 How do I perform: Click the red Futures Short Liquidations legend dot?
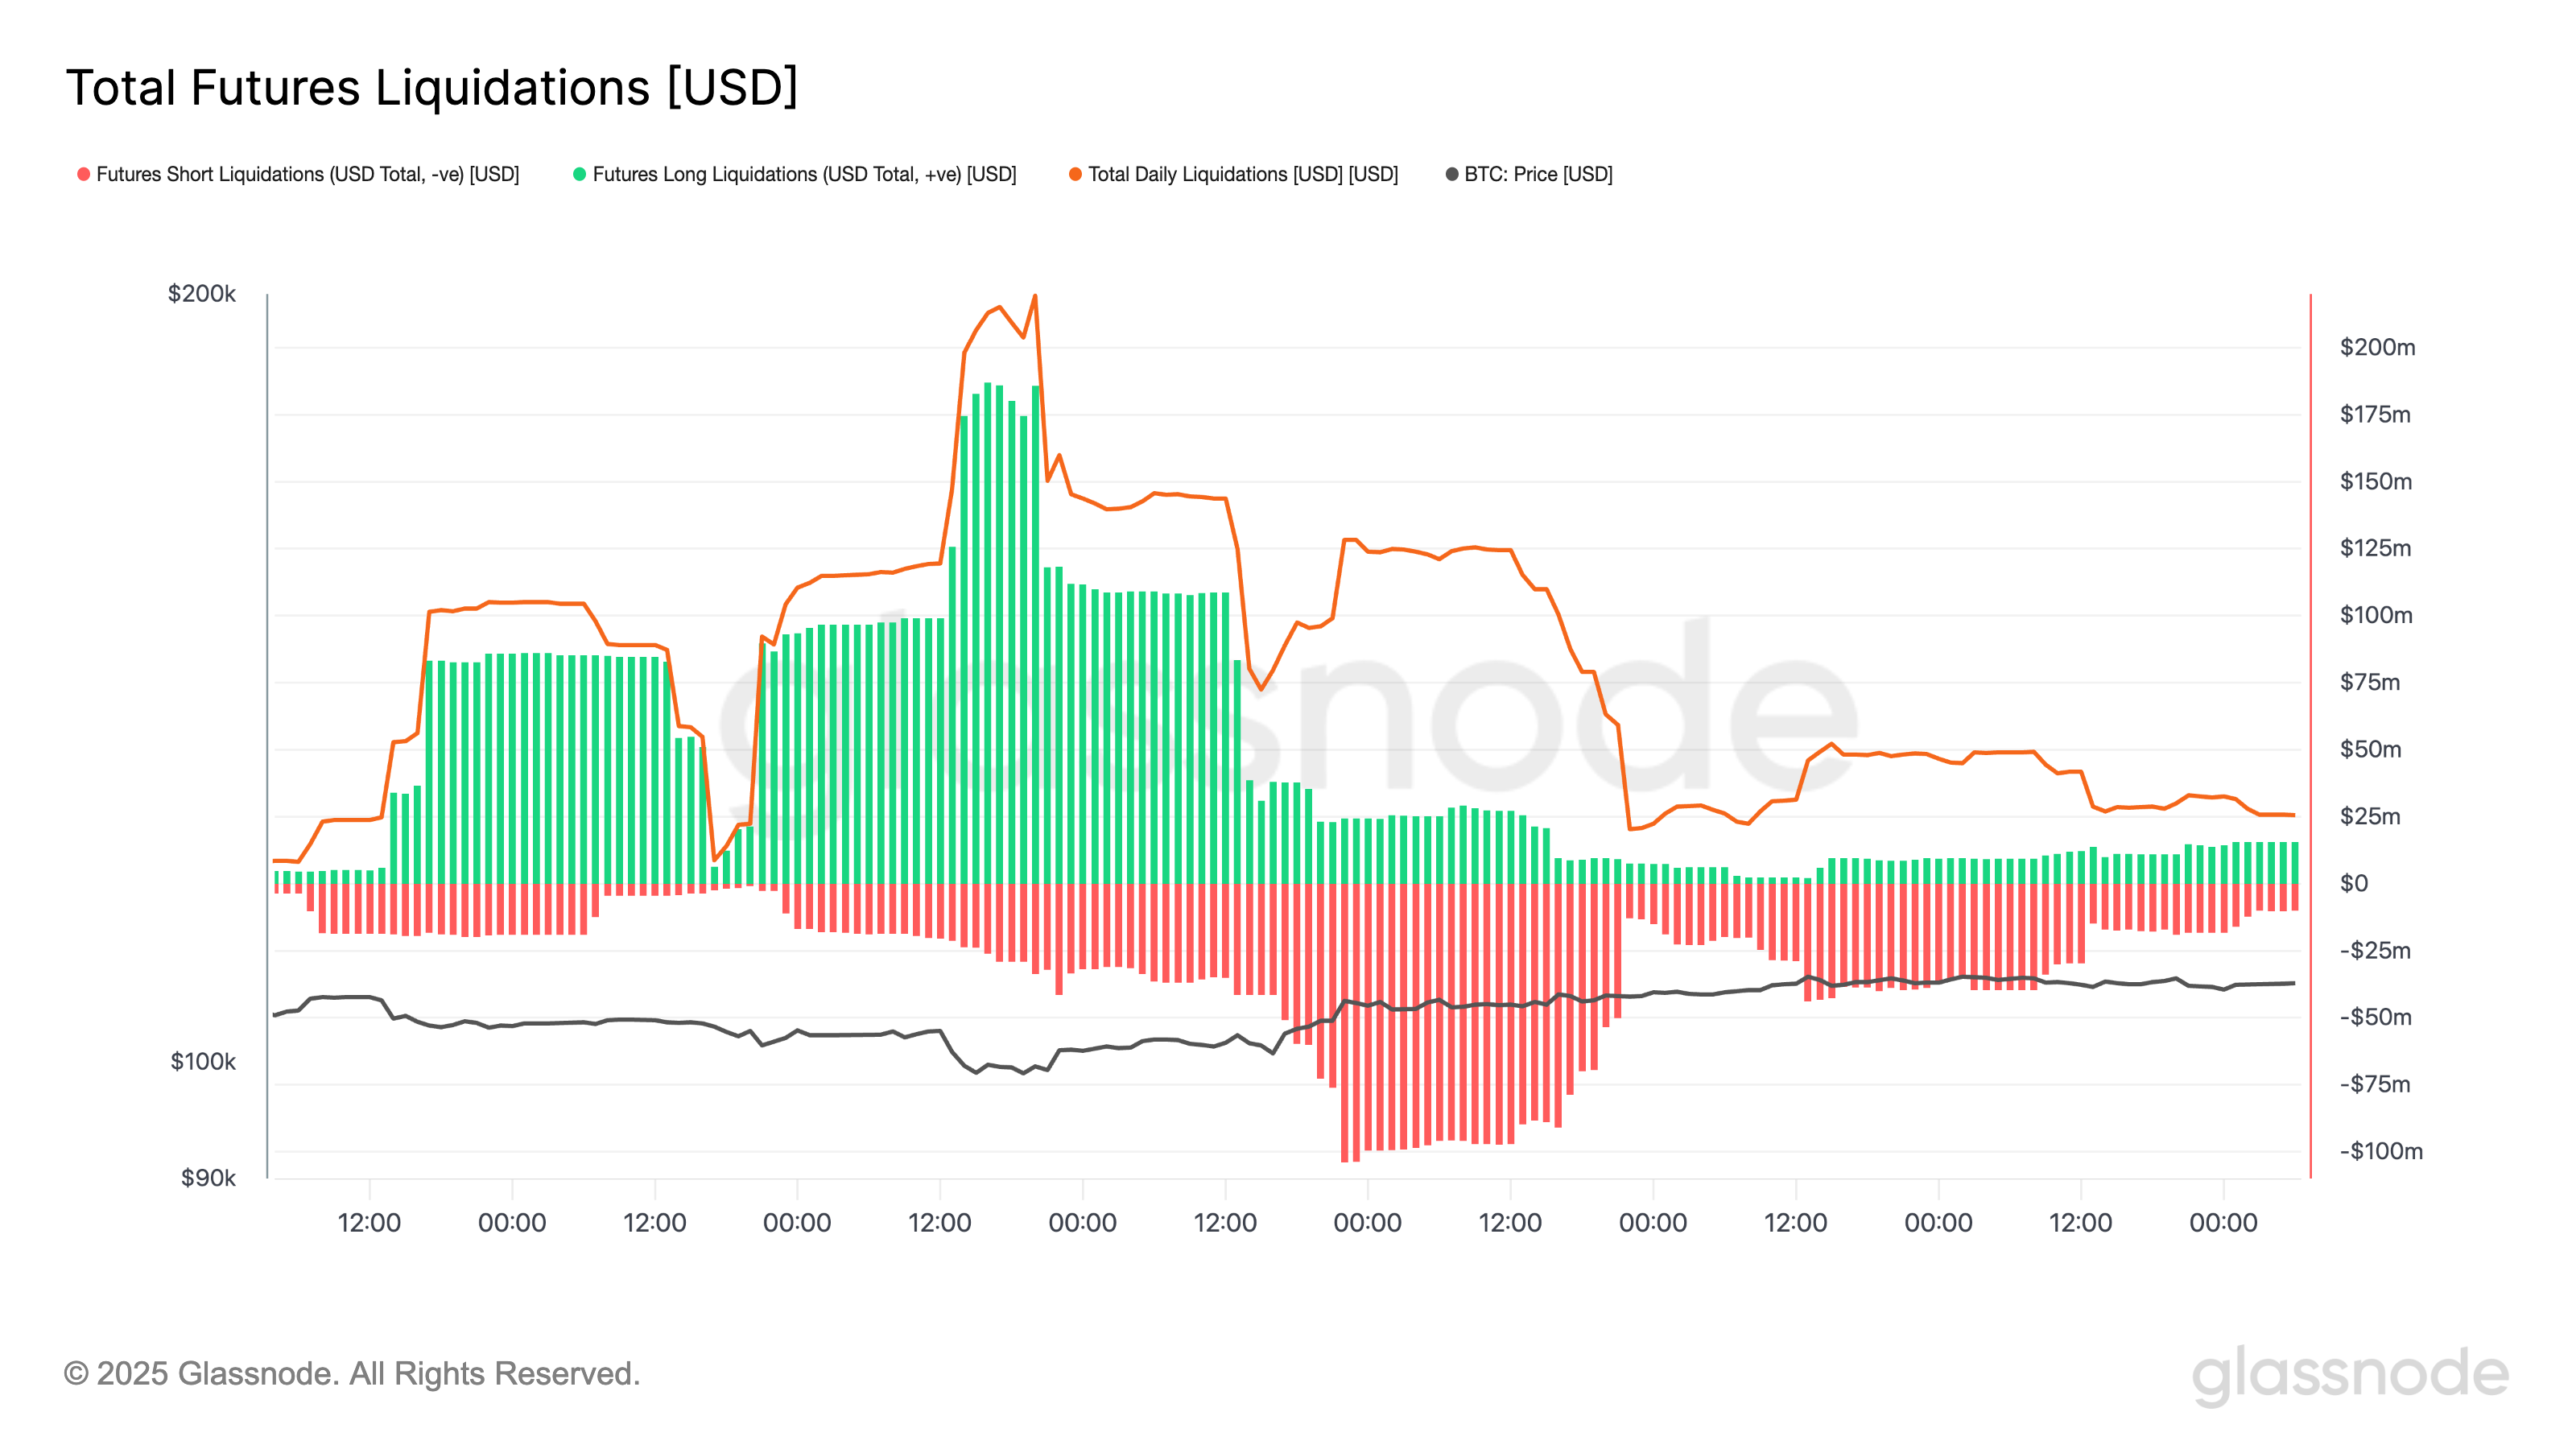point(84,174)
